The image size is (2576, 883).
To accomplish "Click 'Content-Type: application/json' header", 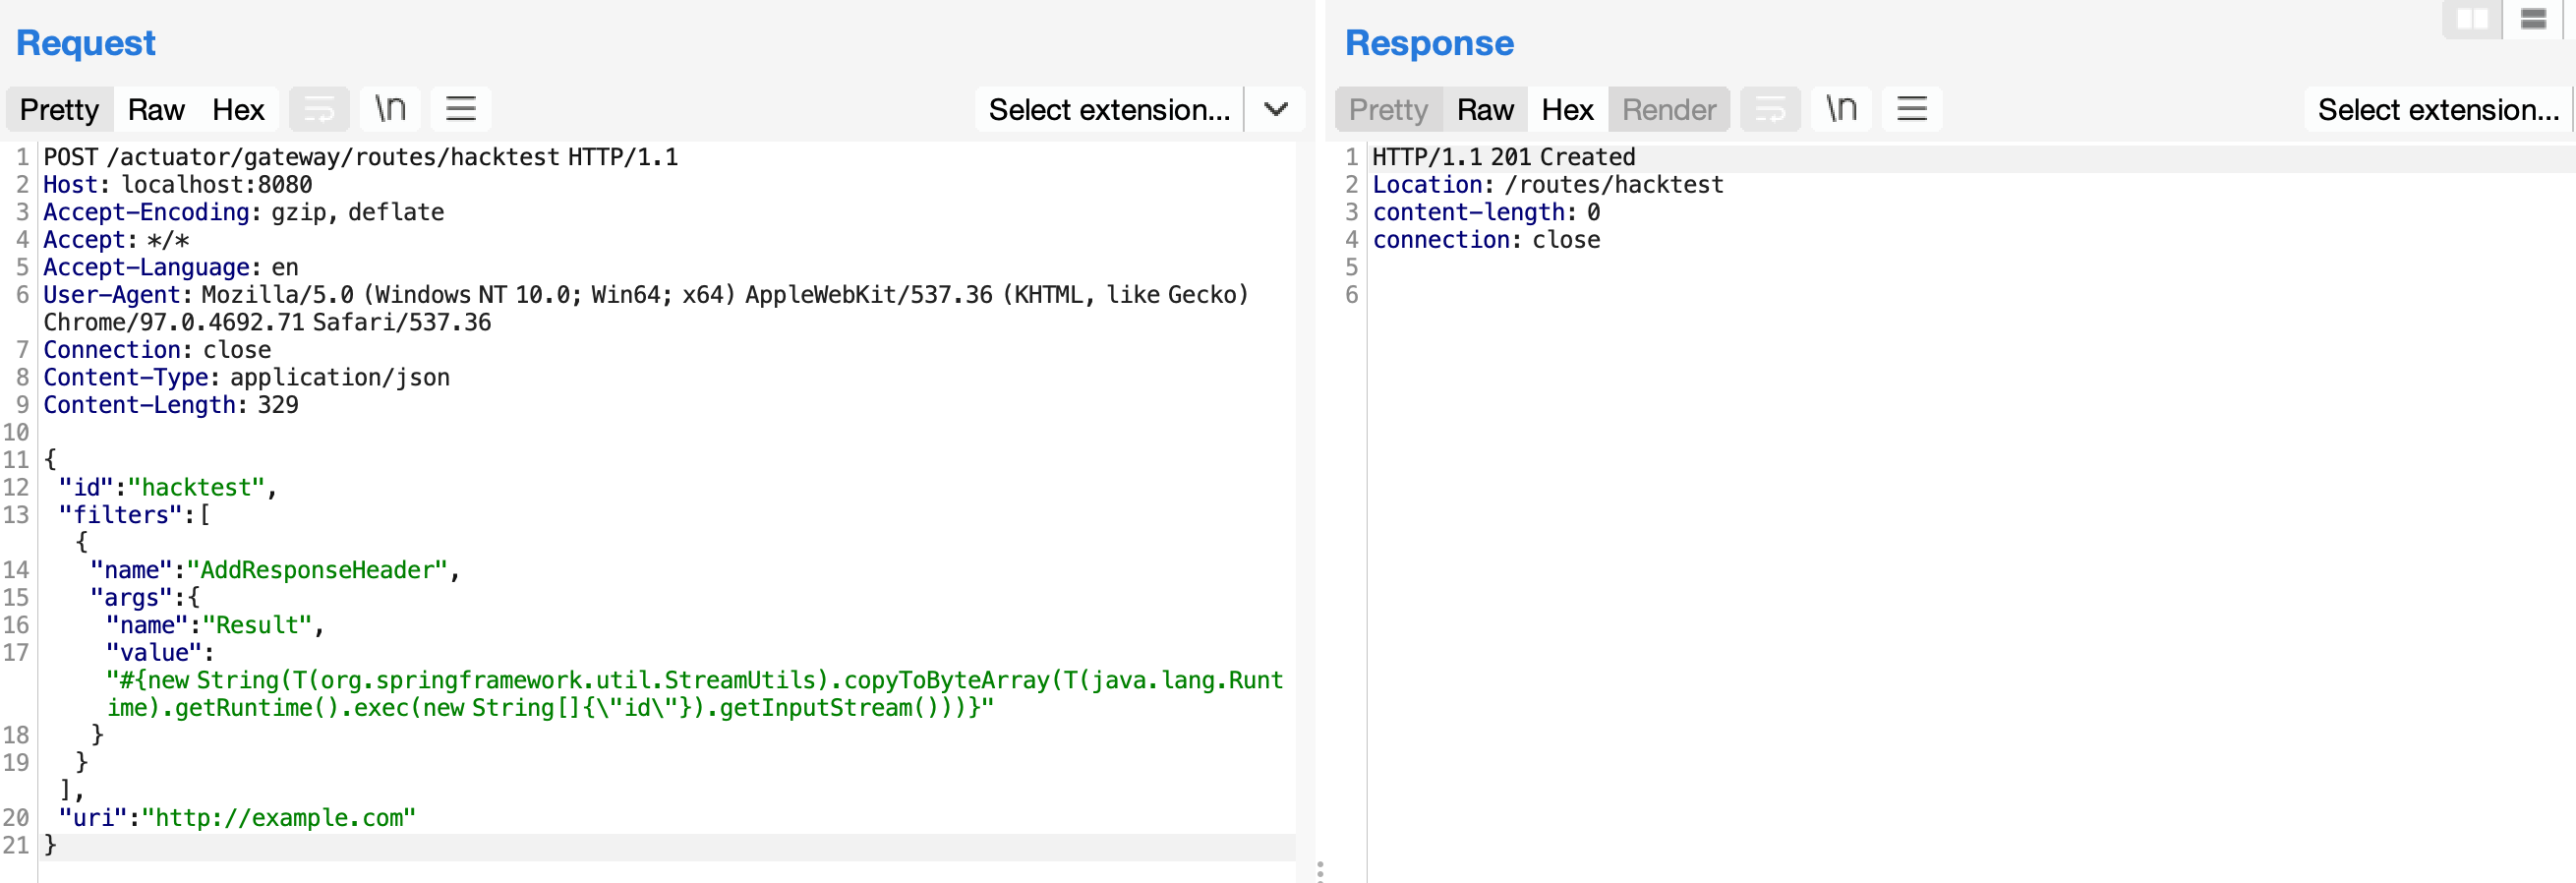I will [x=247, y=377].
